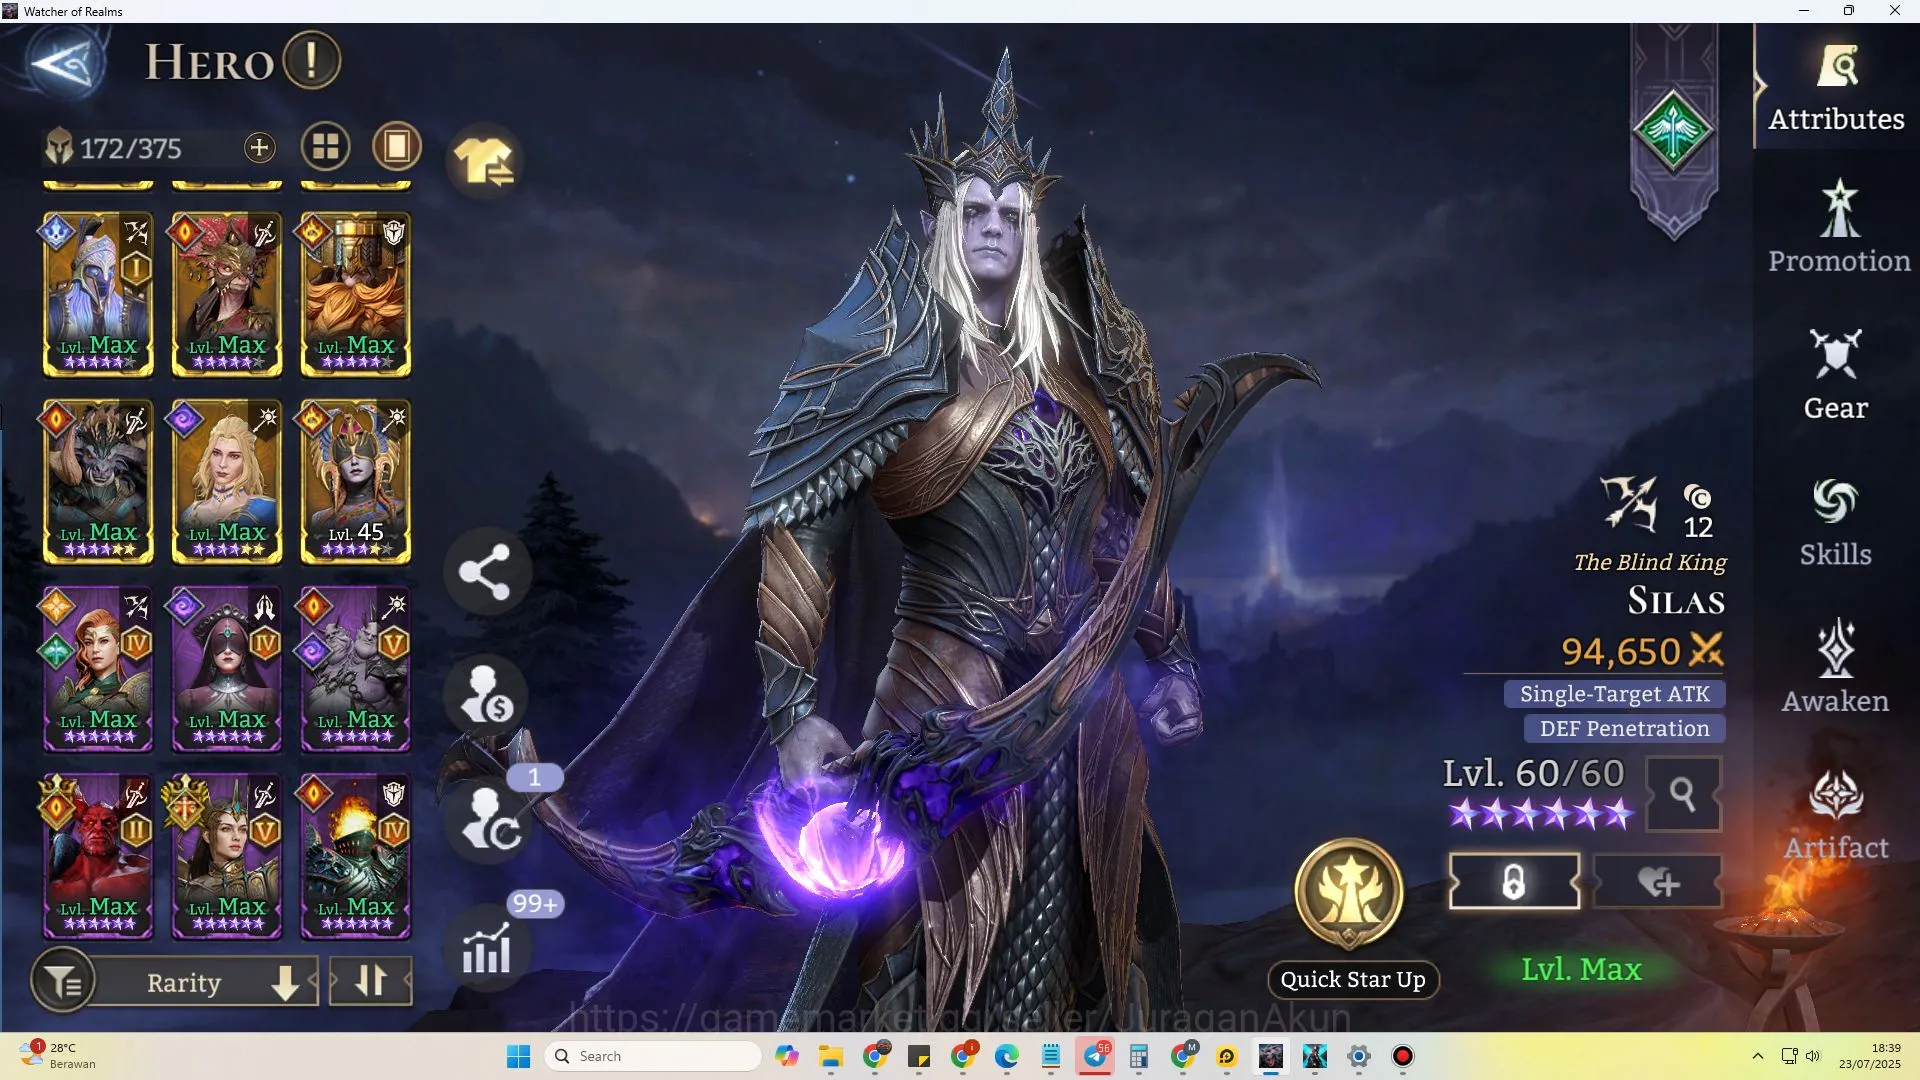Viewport: 1920px width, 1080px height.
Task: Click the Windows taskbar Search box
Action: 652,1056
